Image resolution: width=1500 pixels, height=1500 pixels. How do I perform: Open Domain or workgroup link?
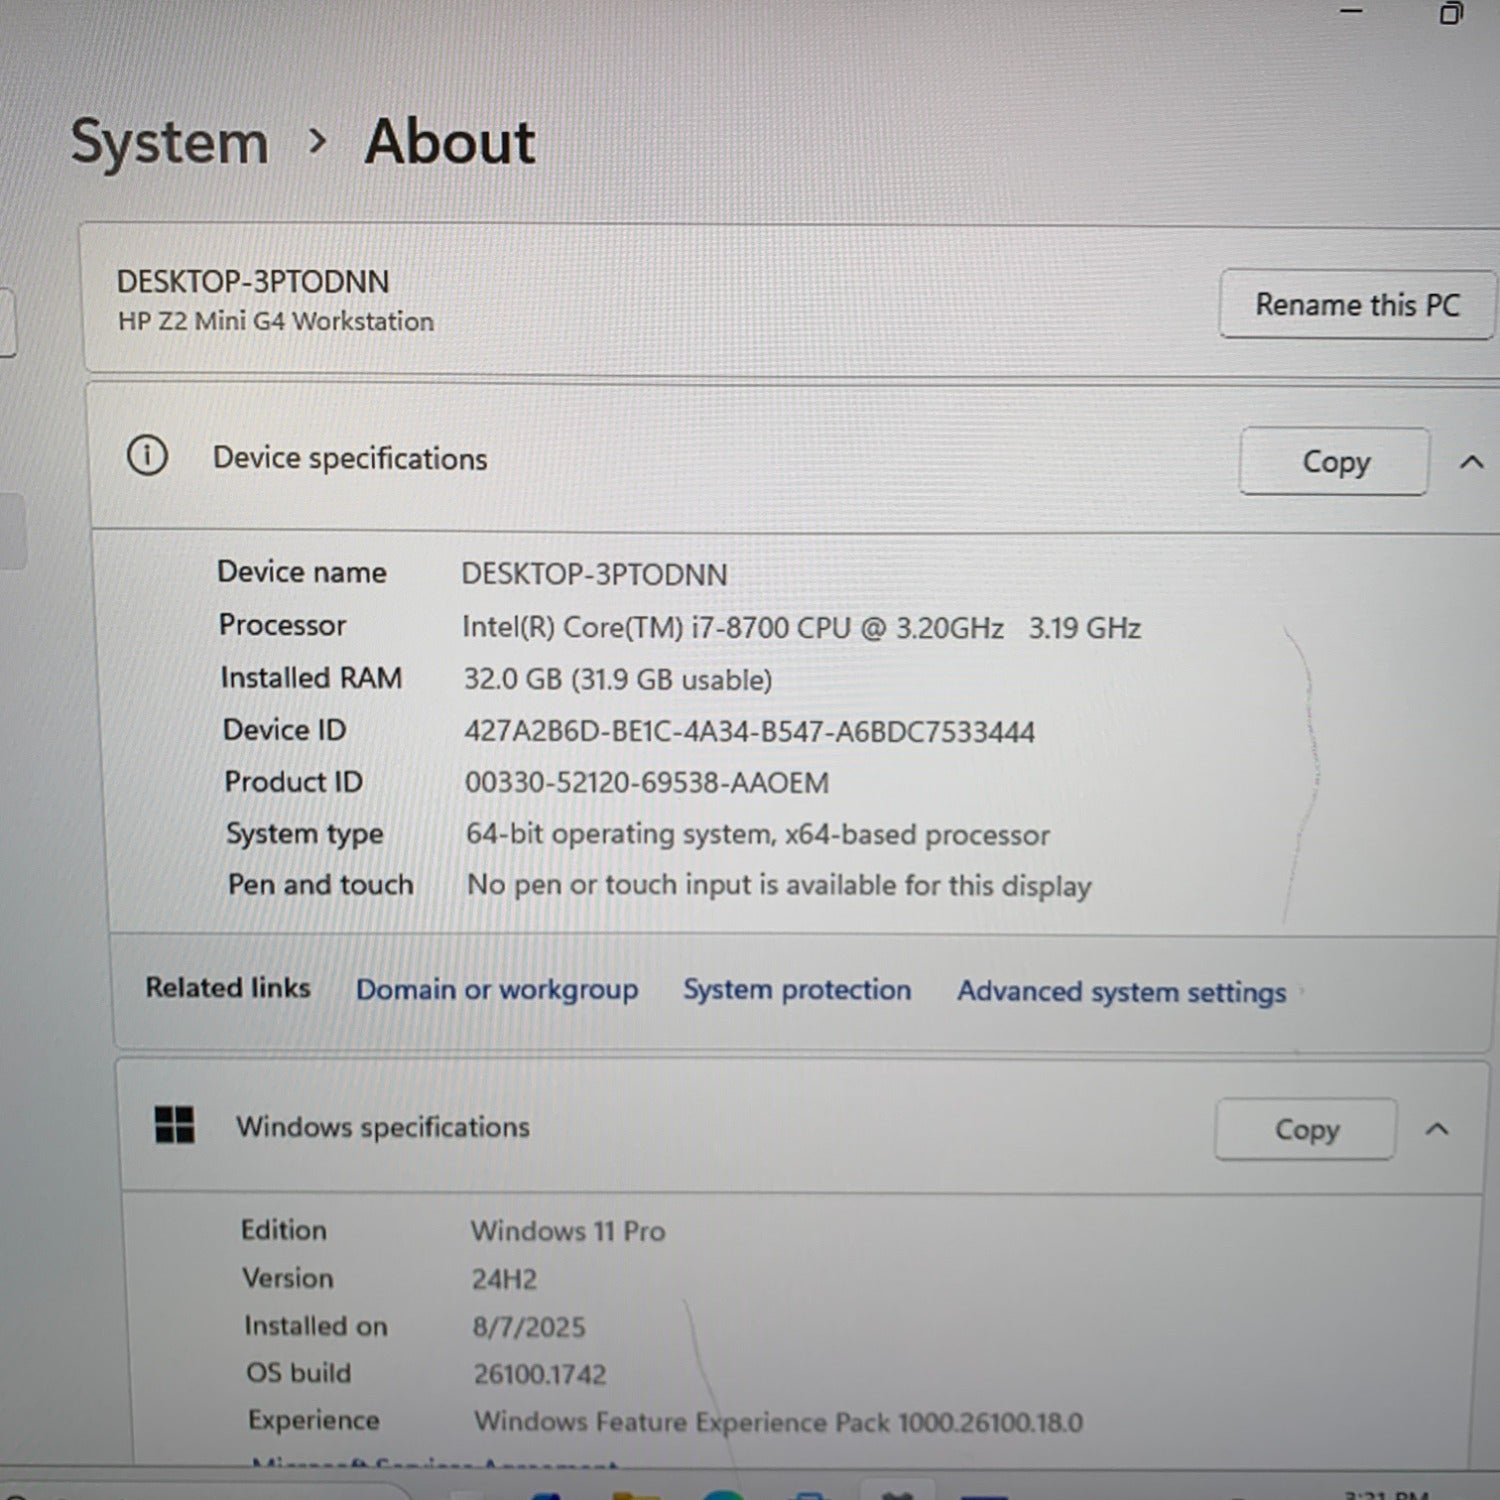pyautogui.click(x=497, y=989)
